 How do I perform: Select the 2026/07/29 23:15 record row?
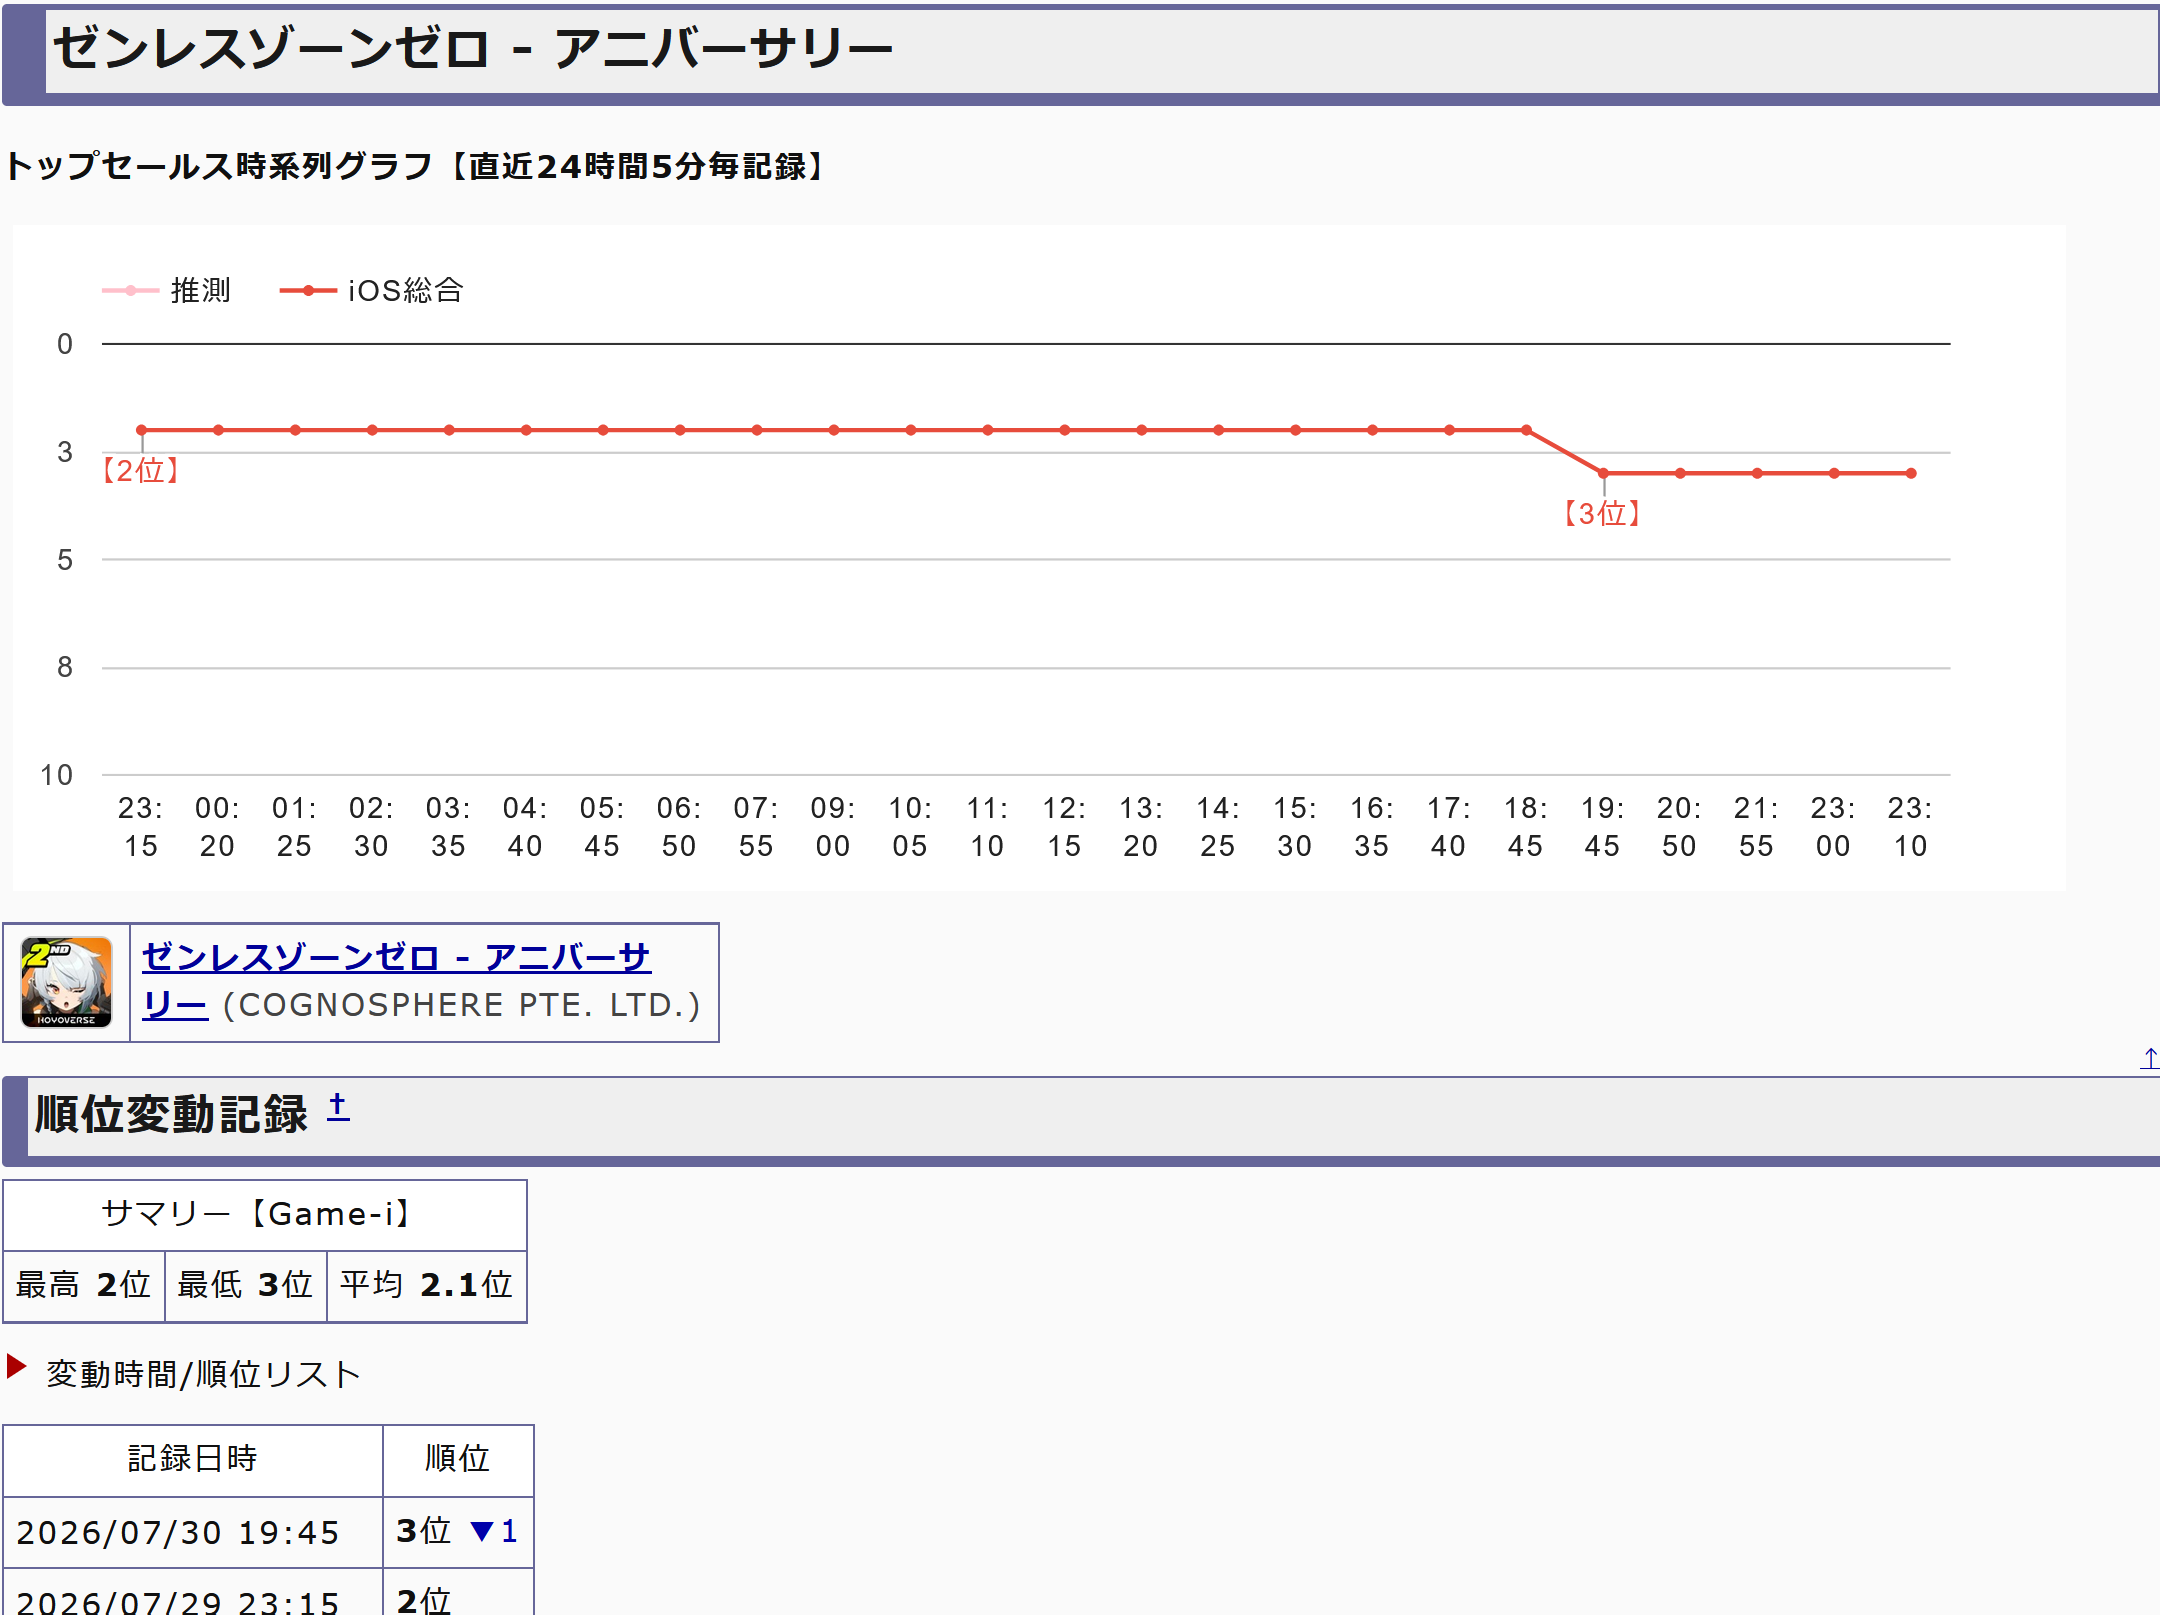point(268,1594)
